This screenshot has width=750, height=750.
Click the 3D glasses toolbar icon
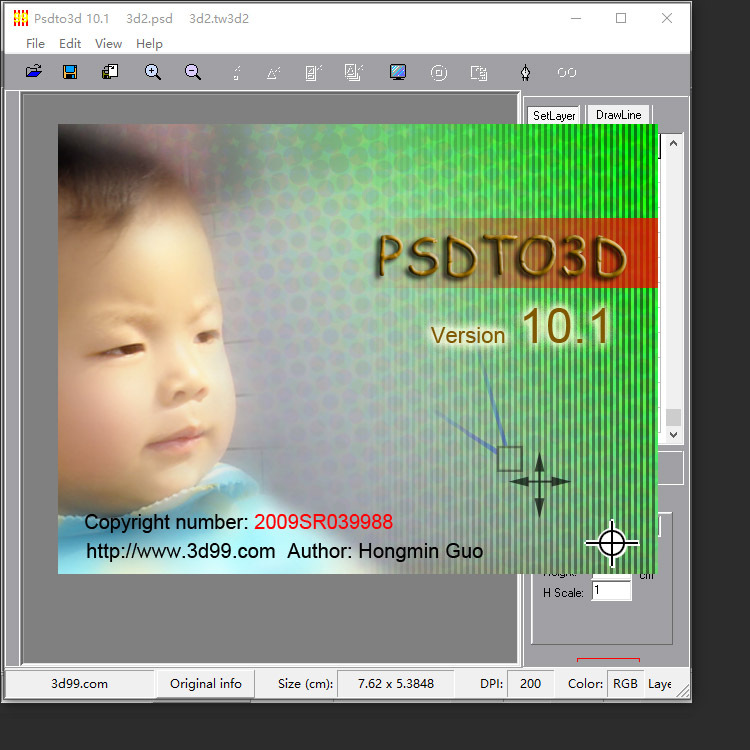[x=567, y=72]
